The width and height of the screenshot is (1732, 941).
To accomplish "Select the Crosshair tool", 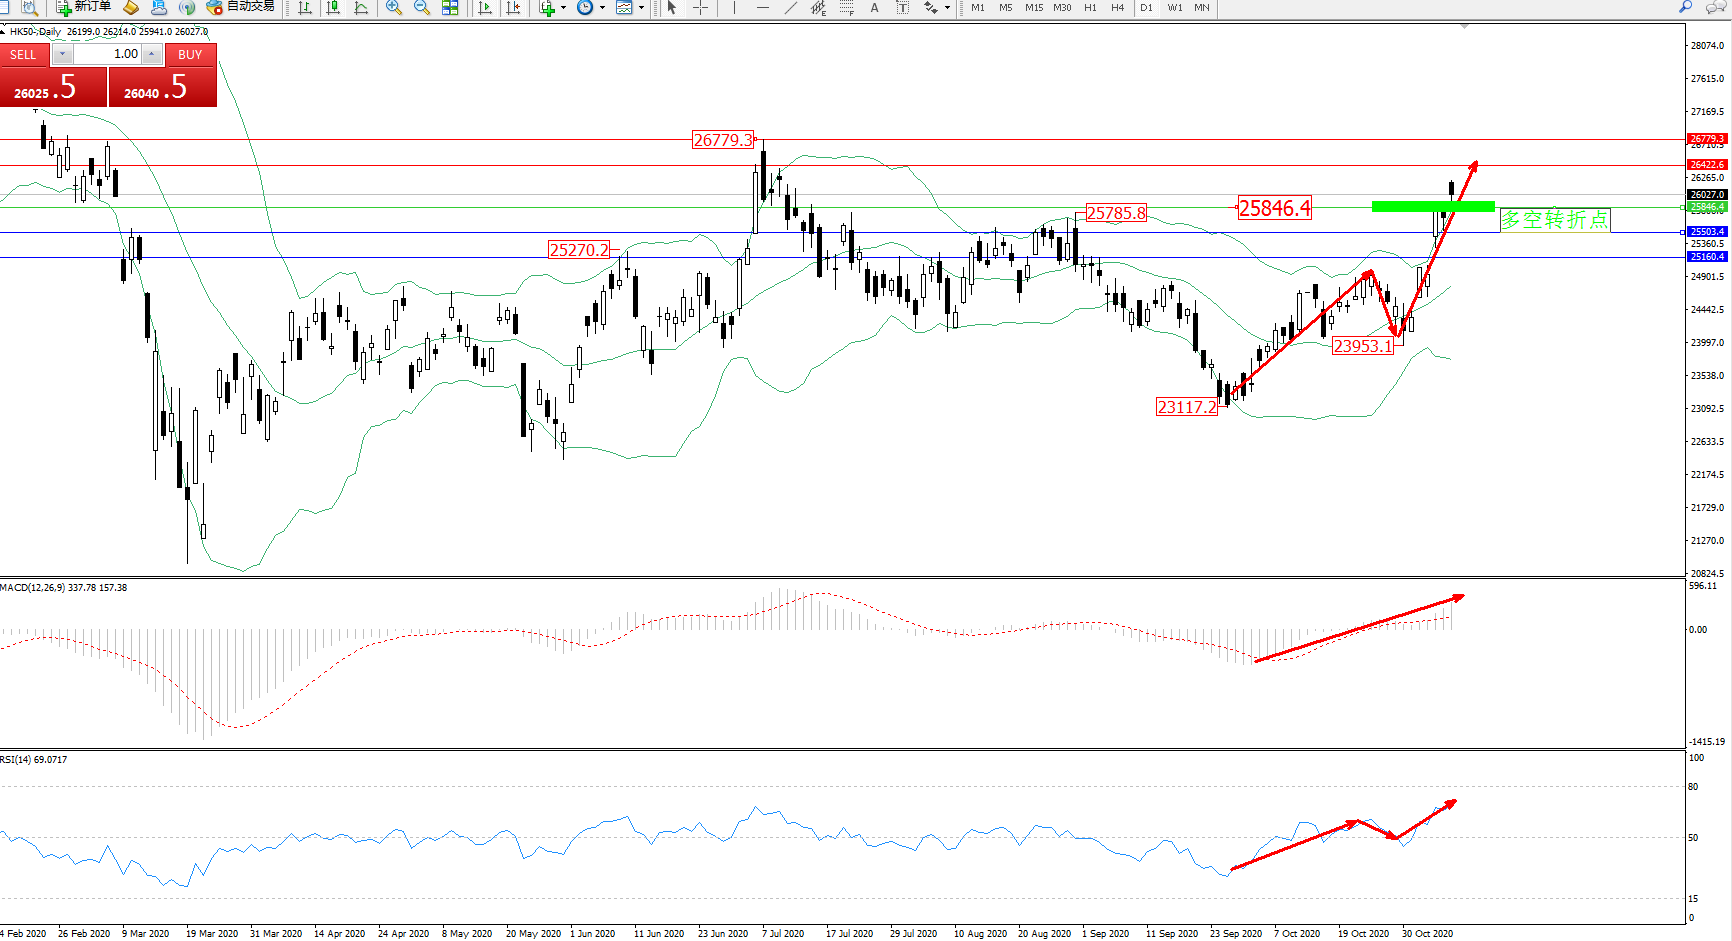I will (x=700, y=8).
